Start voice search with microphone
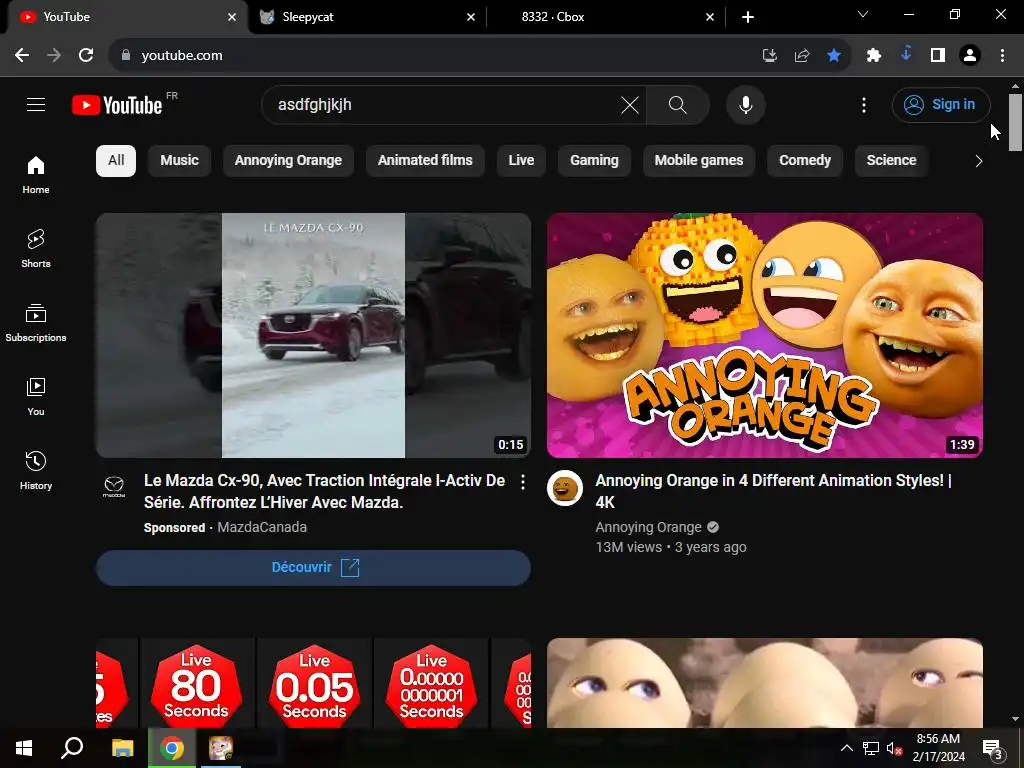The width and height of the screenshot is (1024, 768). coord(746,104)
